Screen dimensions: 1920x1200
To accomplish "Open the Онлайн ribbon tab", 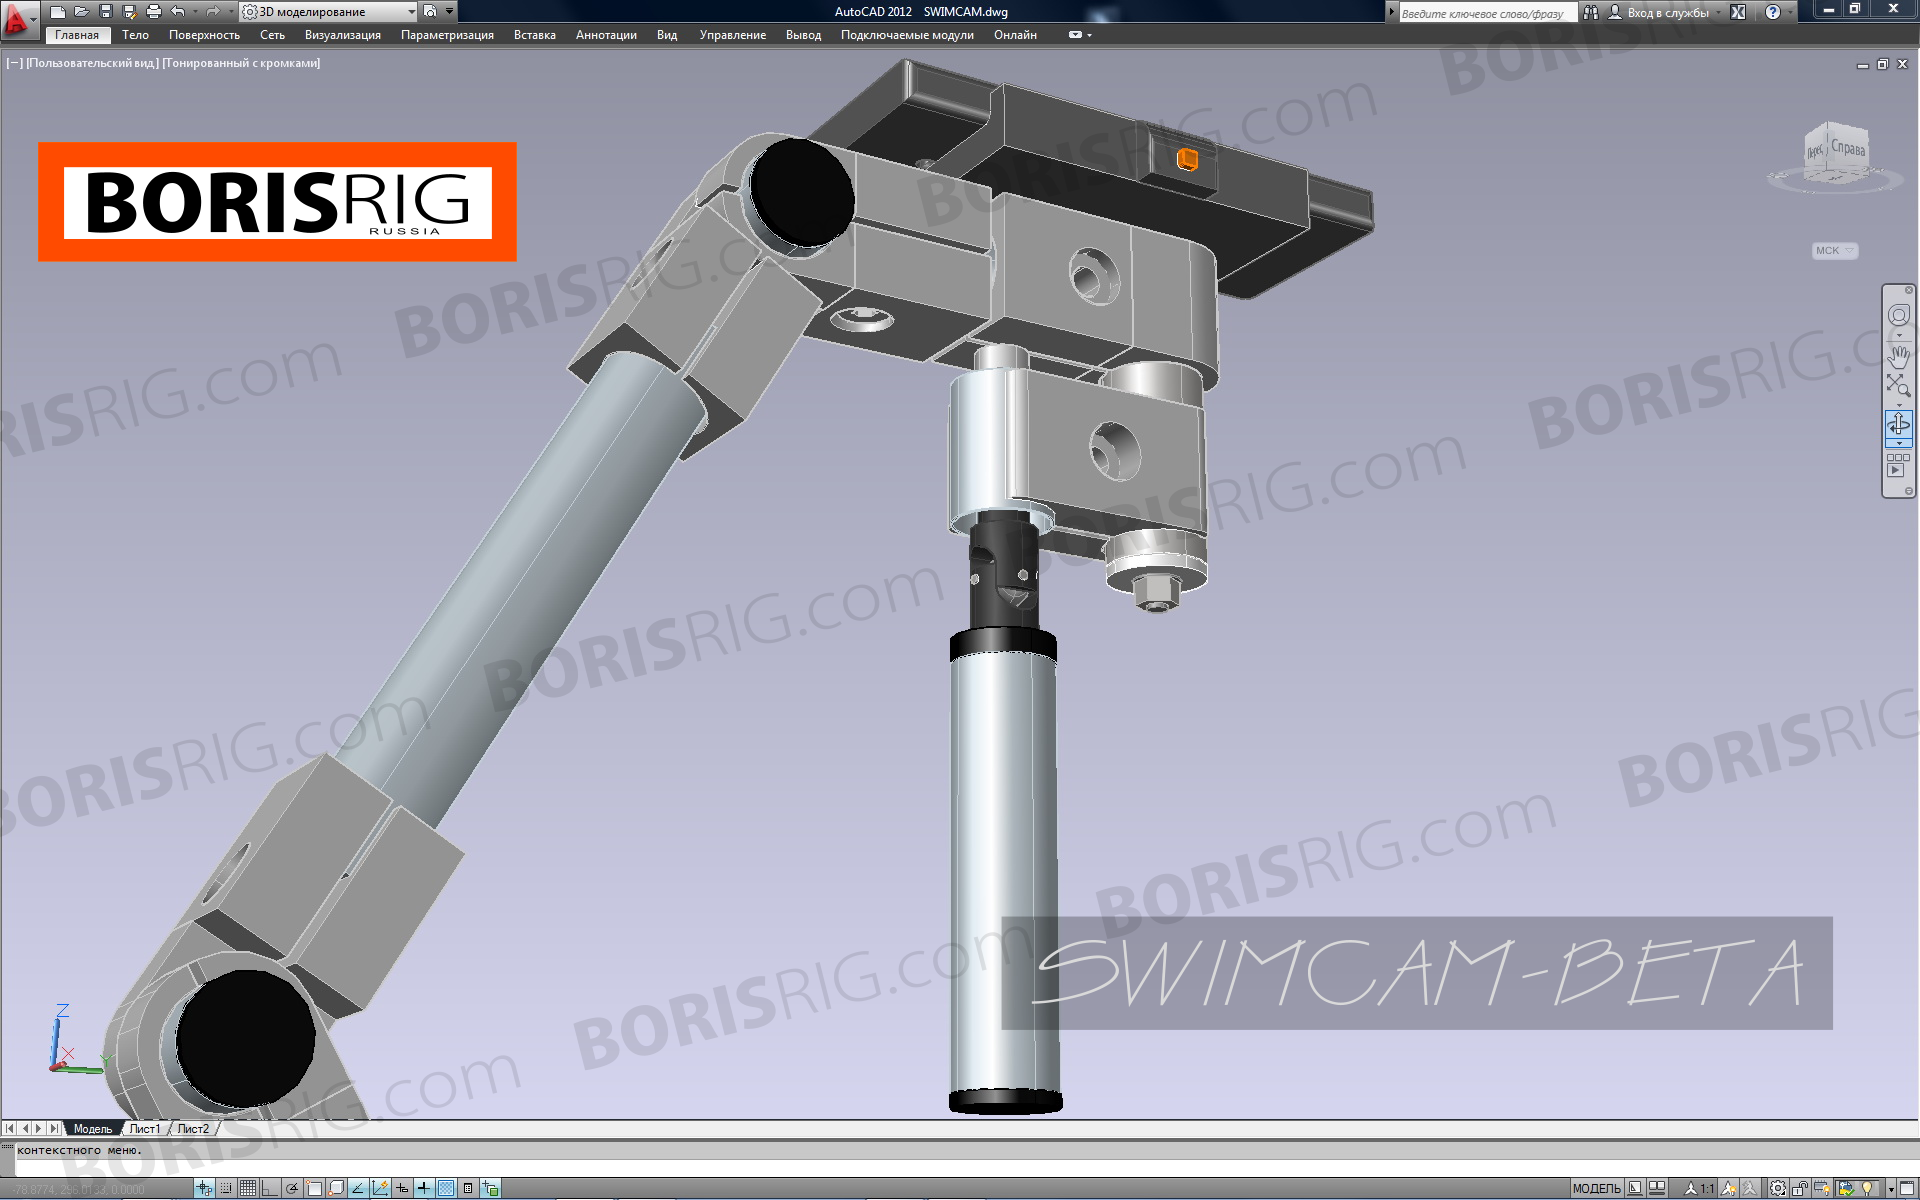I will click(x=1015, y=35).
